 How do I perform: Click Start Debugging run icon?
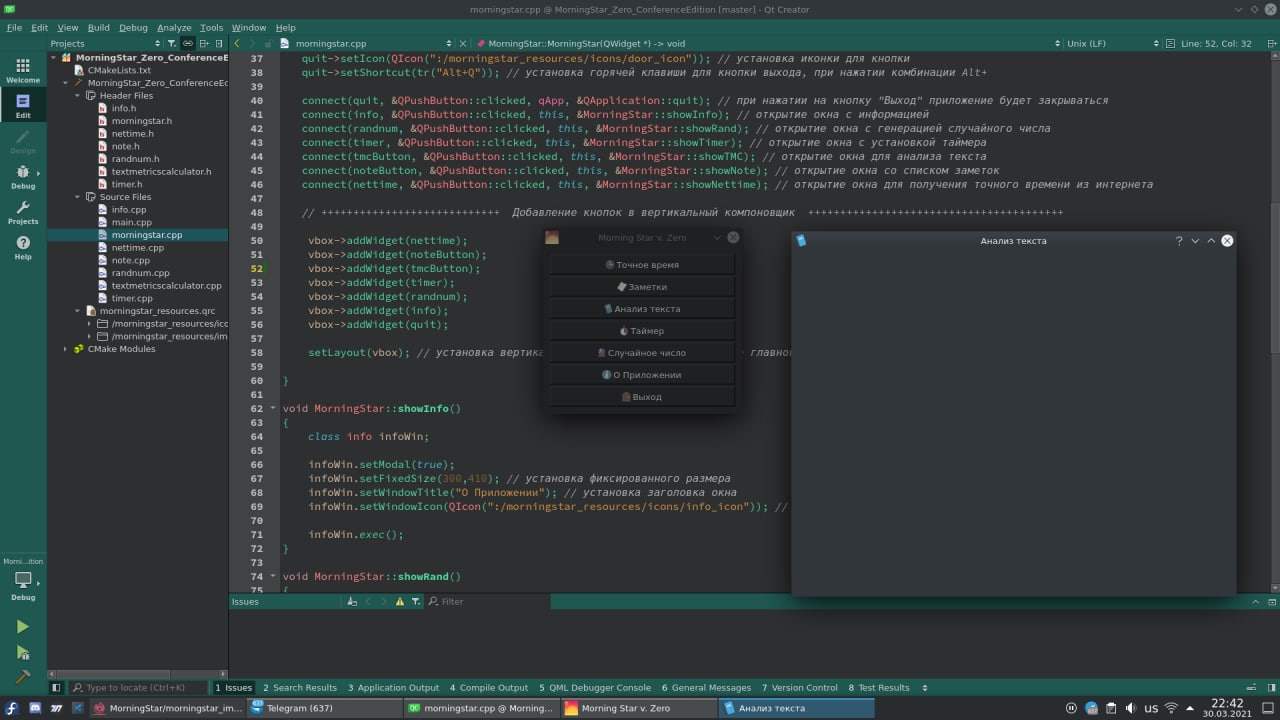click(22, 652)
